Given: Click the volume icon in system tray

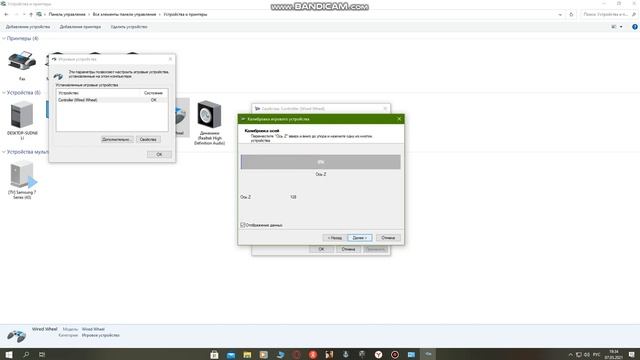Looking at the screenshot, I should click(587, 354).
